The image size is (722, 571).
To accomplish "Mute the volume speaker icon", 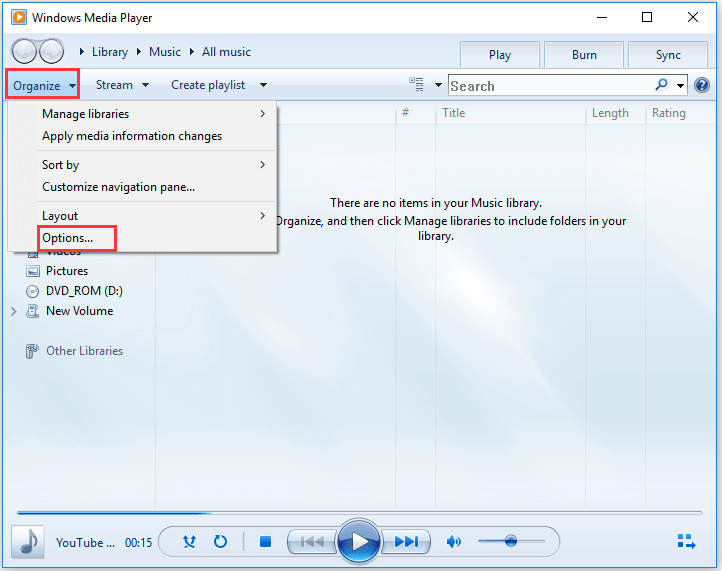I will tap(453, 542).
